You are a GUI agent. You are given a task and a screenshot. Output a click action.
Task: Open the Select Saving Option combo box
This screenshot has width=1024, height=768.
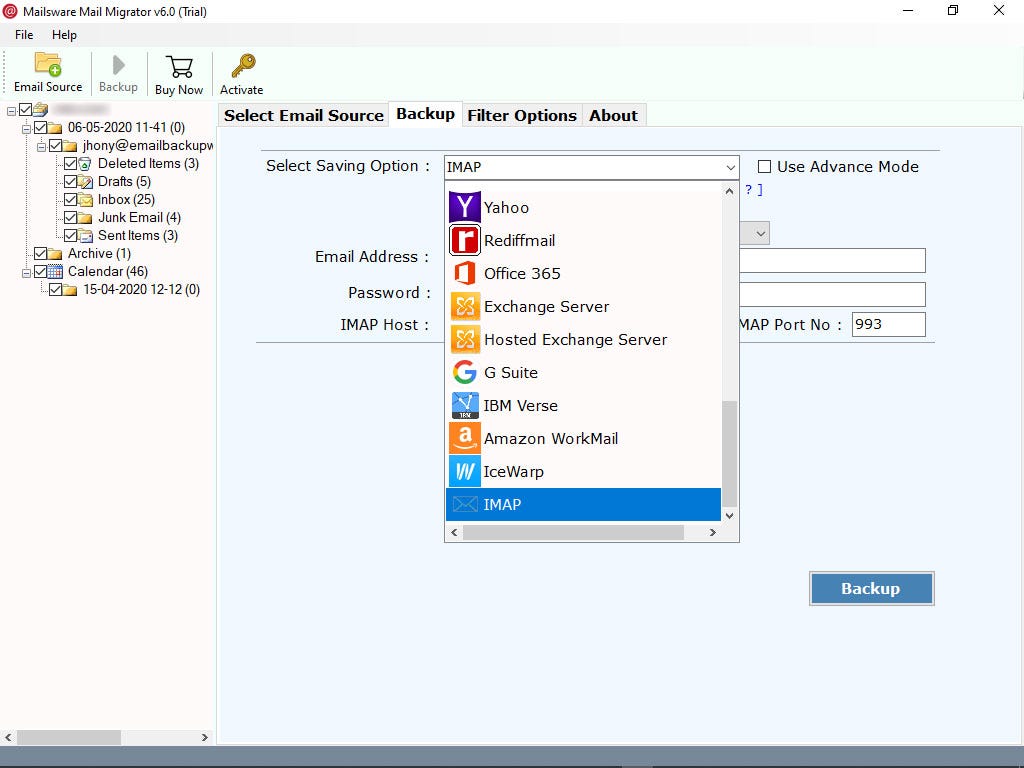pyautogui.click(x=591, y=167)
